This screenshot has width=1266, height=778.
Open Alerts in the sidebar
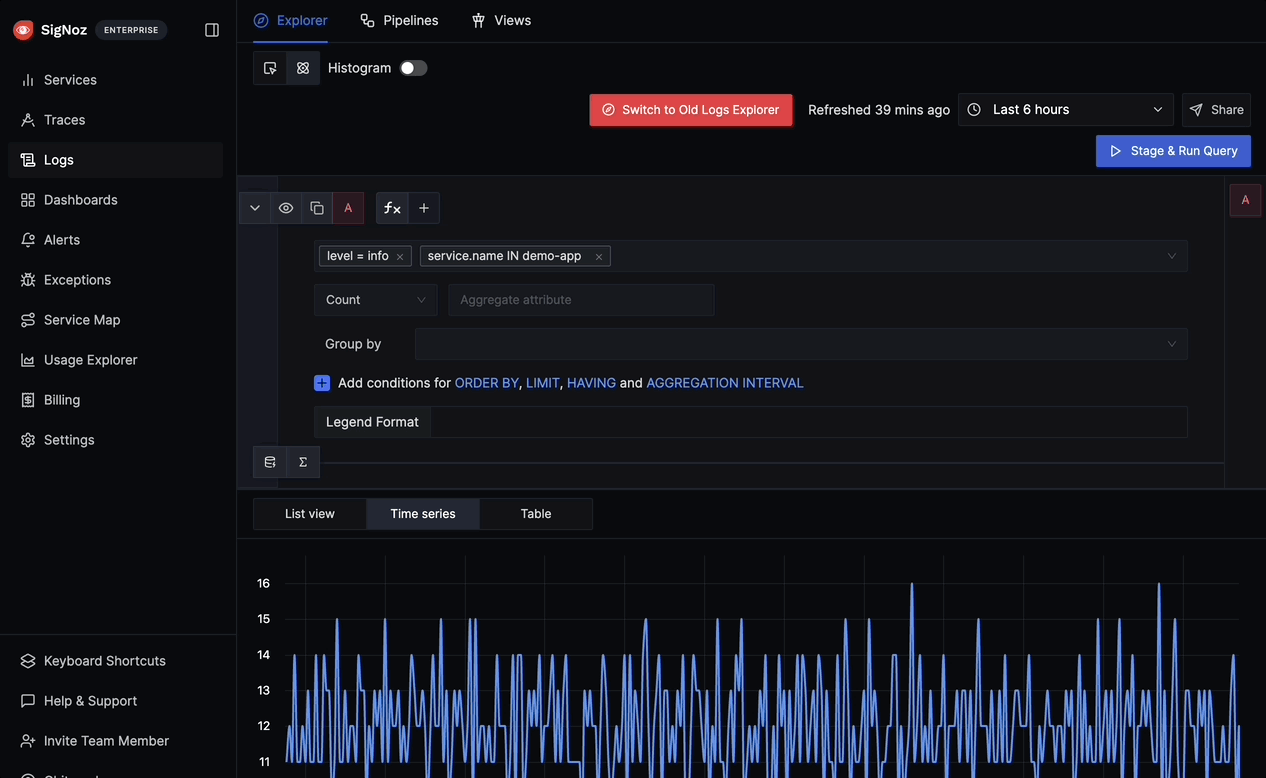pyautogui.click(x=115, y=240)
